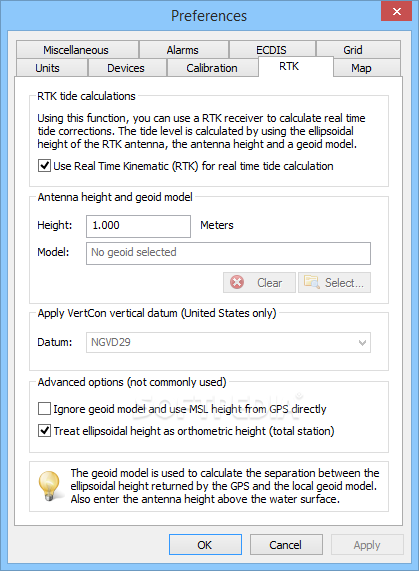Close the Preferences window
The image size is (419, 571).
coord(396,11)
